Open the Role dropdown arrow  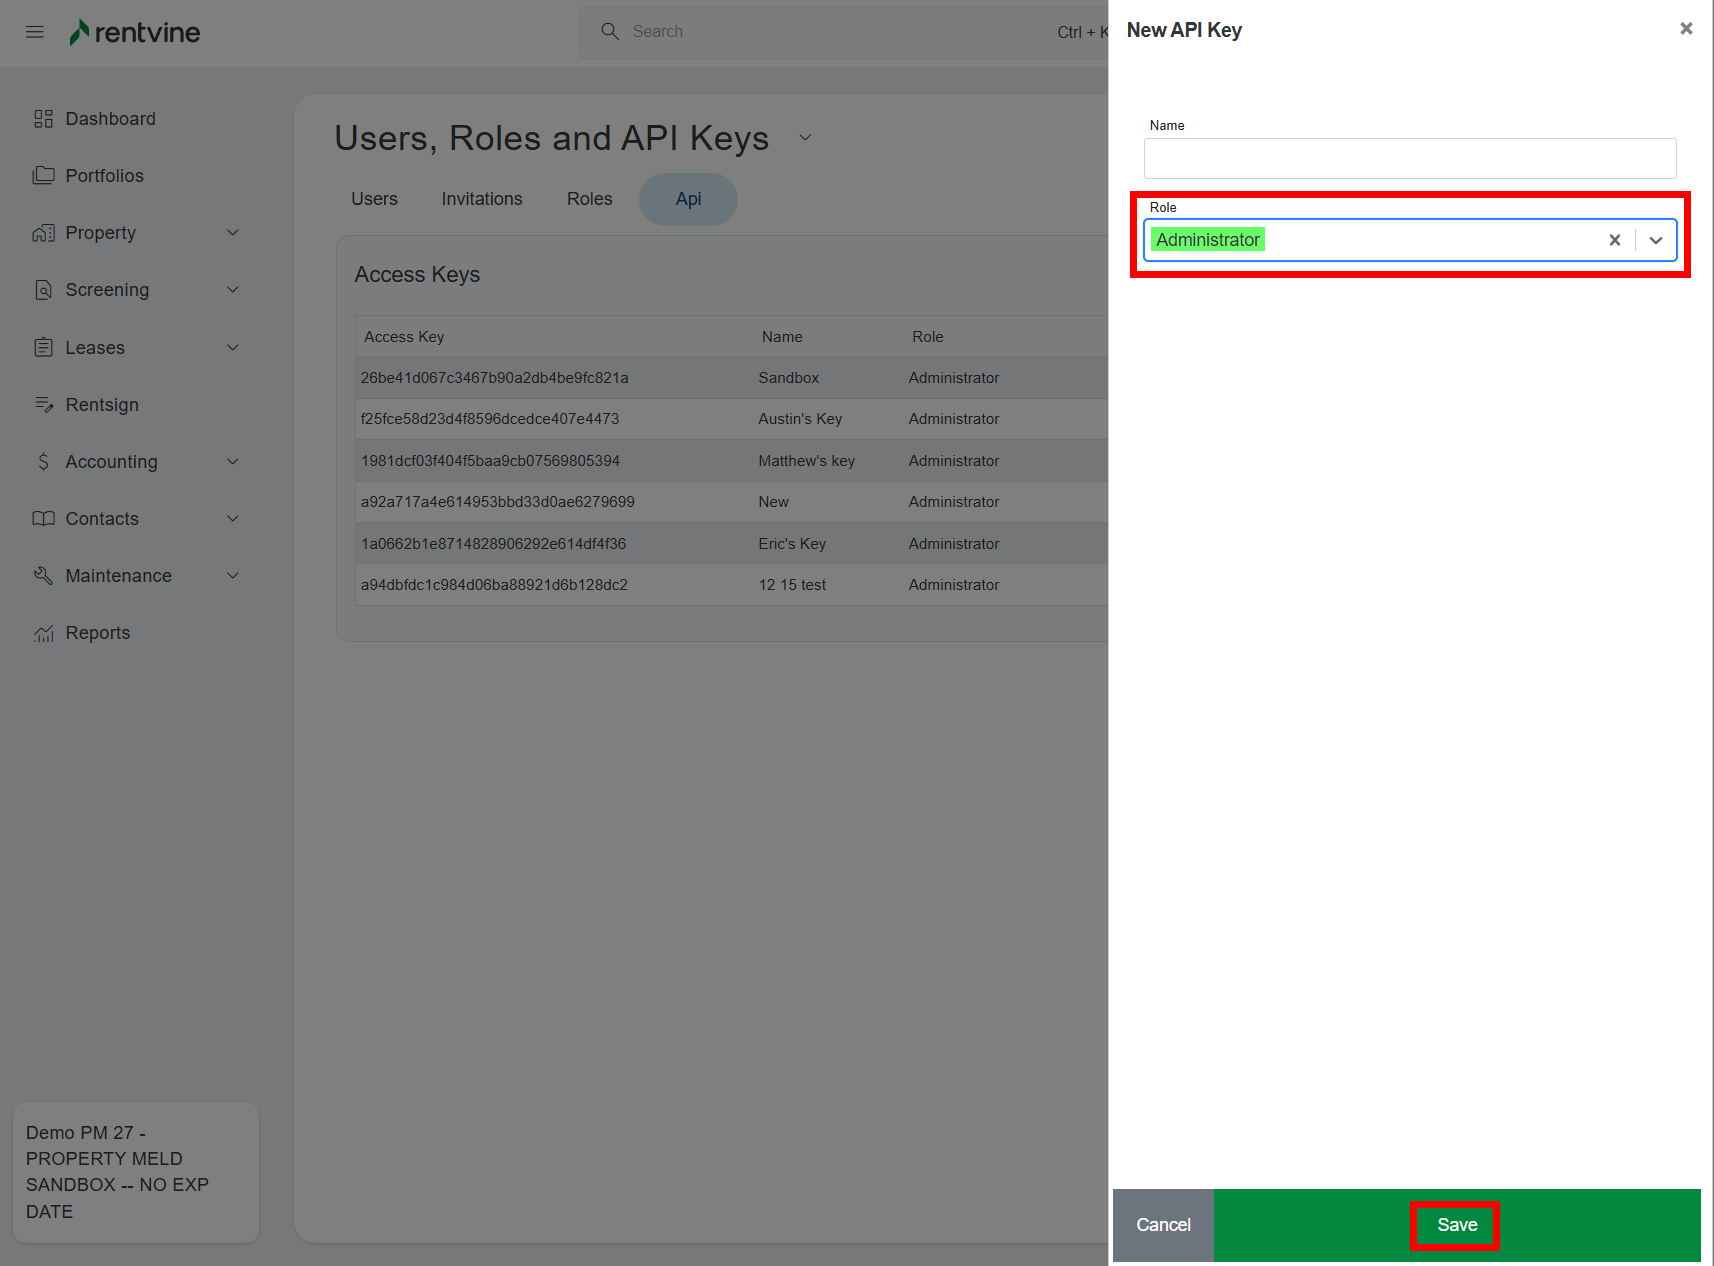coord(1656,240)
